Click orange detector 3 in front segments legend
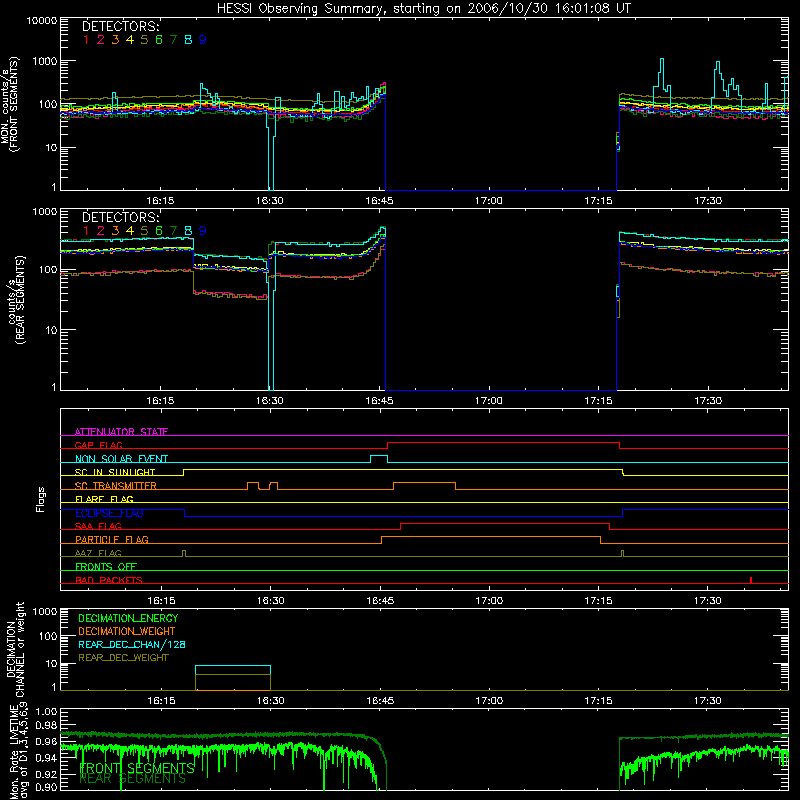This screenshot has width=800, height=800. 115,40
